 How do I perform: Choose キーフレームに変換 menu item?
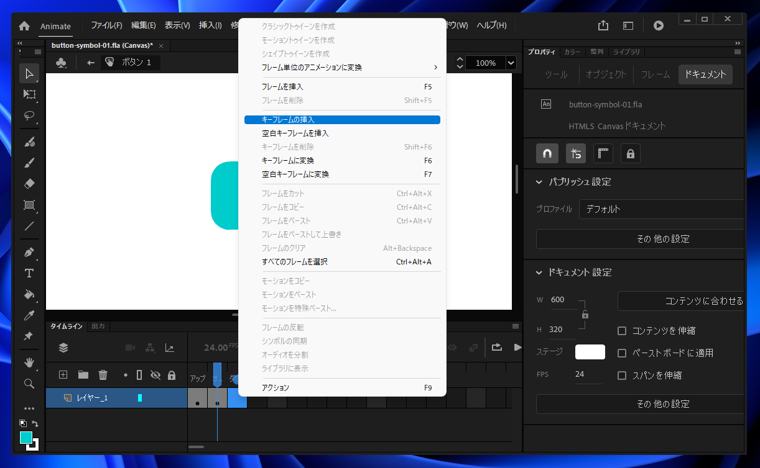[x=342, y=160]
